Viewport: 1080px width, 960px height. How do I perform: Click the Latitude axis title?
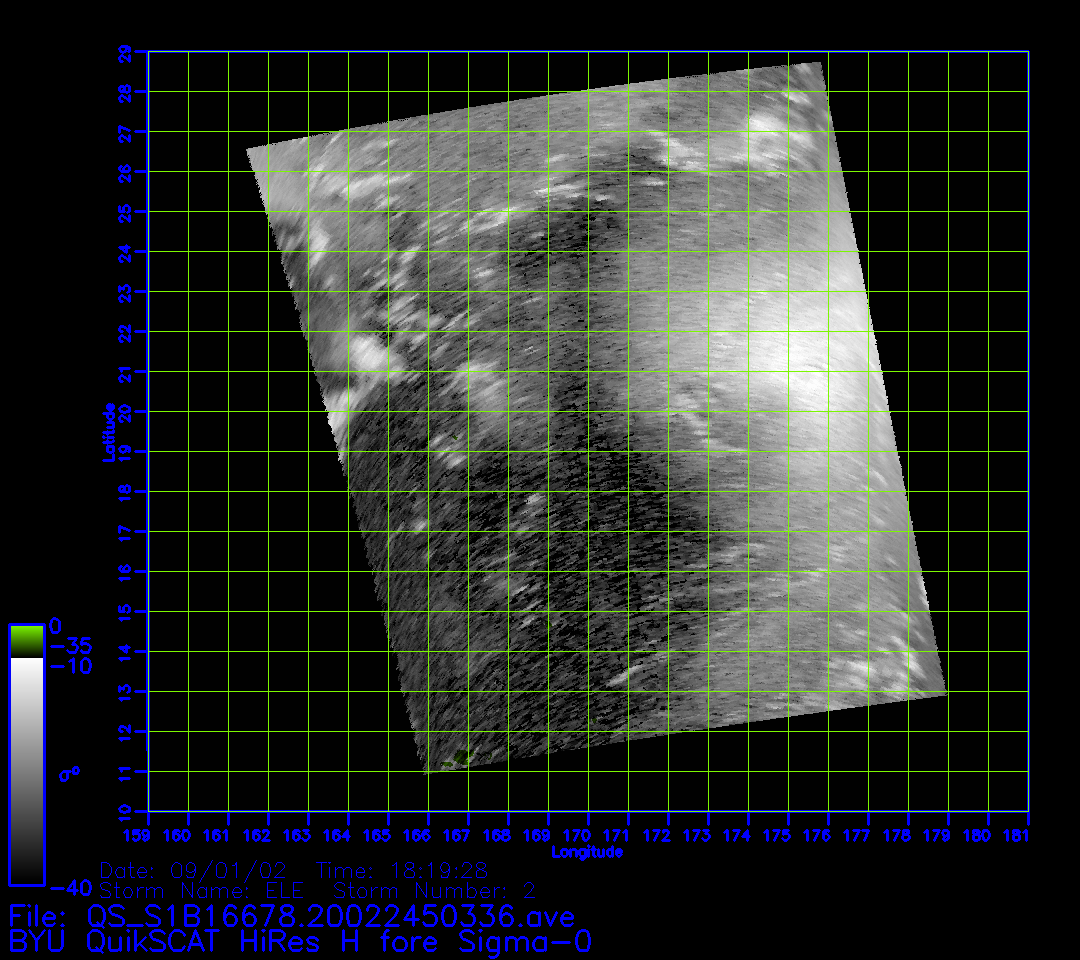[x=107, y=431]
